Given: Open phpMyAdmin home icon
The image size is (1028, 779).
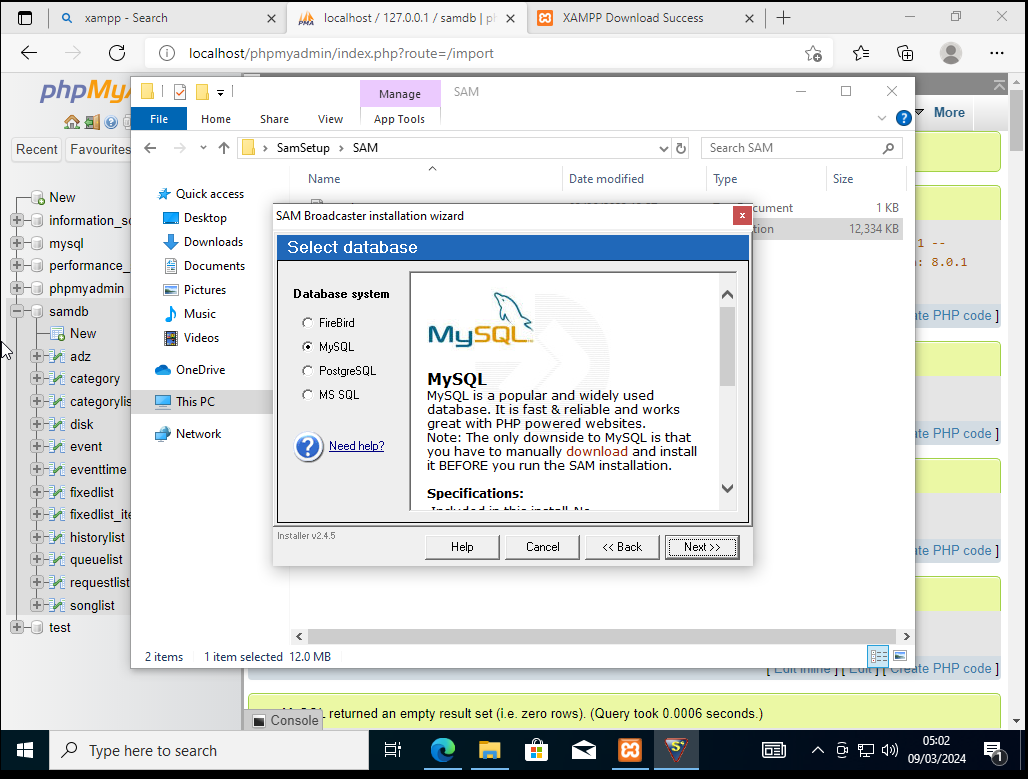Looking at the screenshot, I should click(x=72, y=122).
